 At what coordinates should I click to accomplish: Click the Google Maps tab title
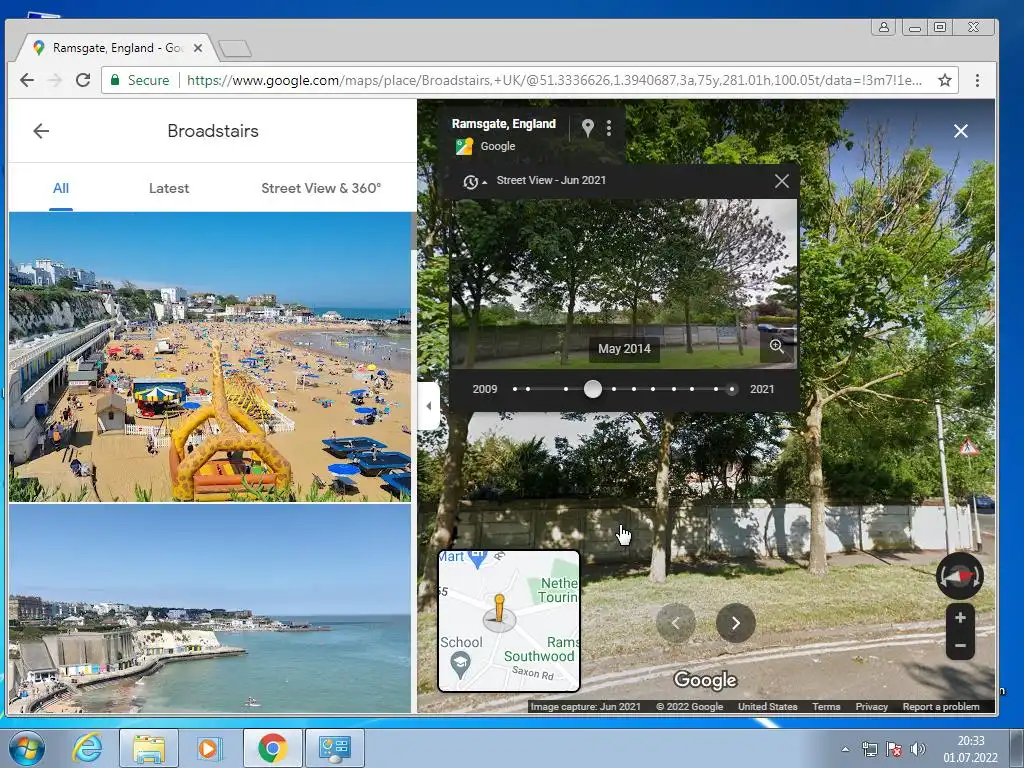coord(118,48)
